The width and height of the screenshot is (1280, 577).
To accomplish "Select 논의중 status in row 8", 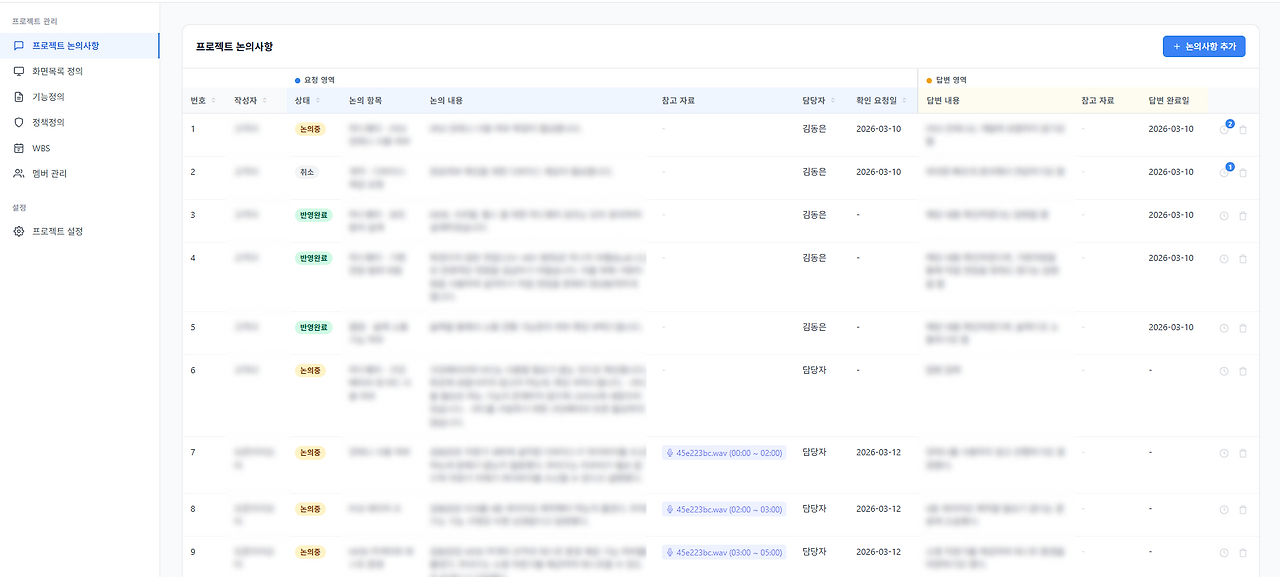I will [310, 509].
